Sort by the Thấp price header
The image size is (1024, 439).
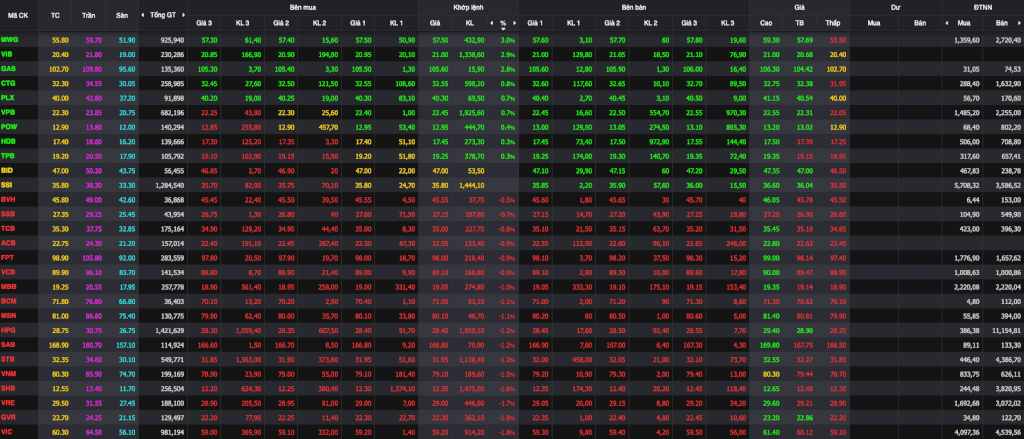[832, 23]
